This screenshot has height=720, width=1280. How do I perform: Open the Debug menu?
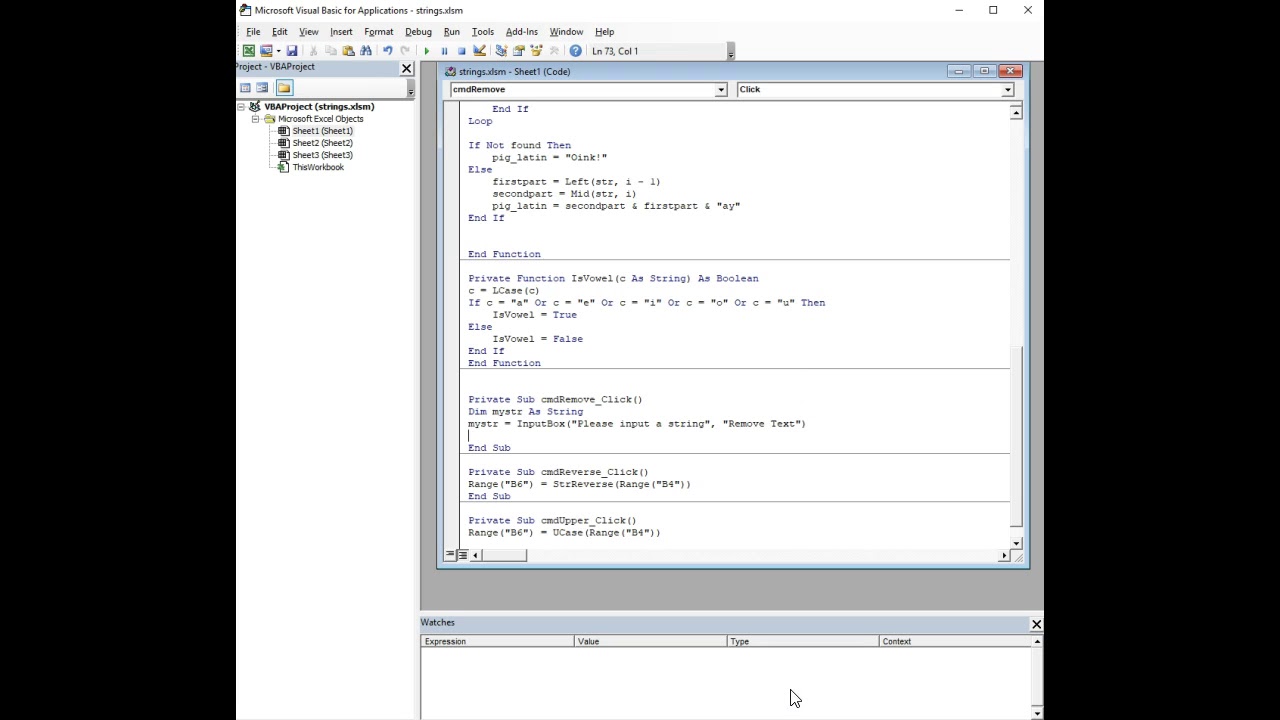(418, 32)
